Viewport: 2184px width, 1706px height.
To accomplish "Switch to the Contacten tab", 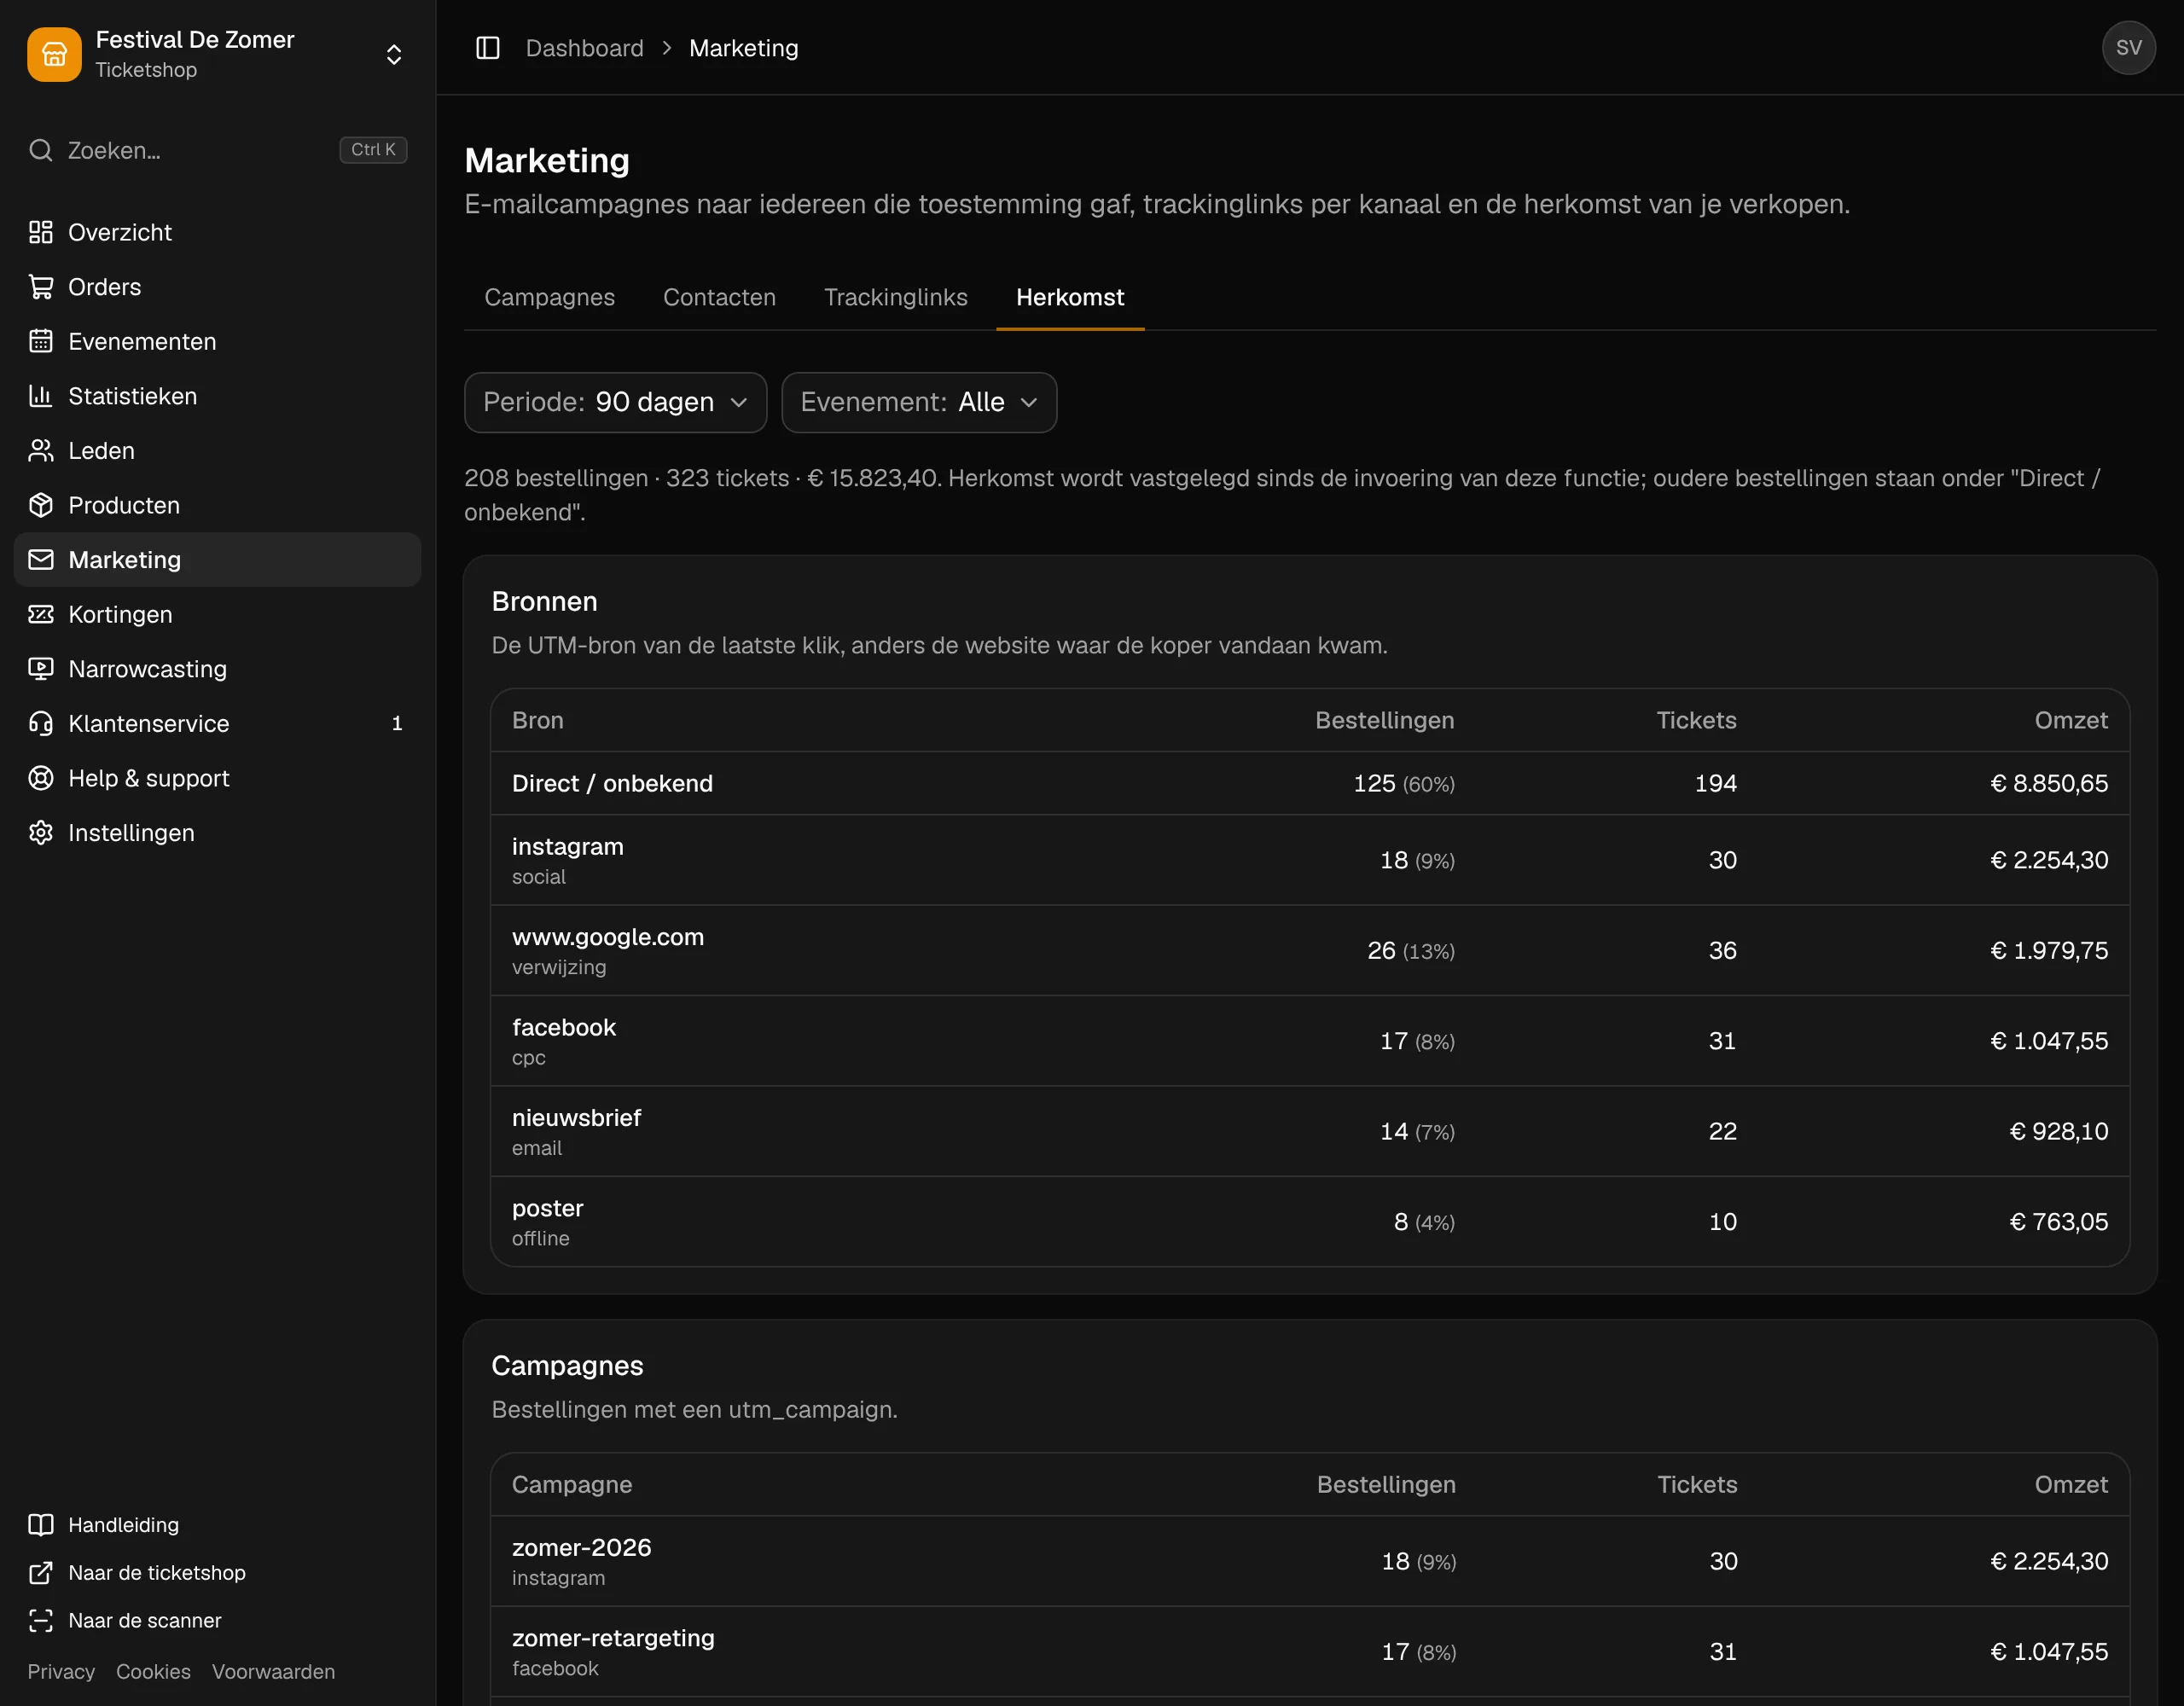I will (720, 297).
